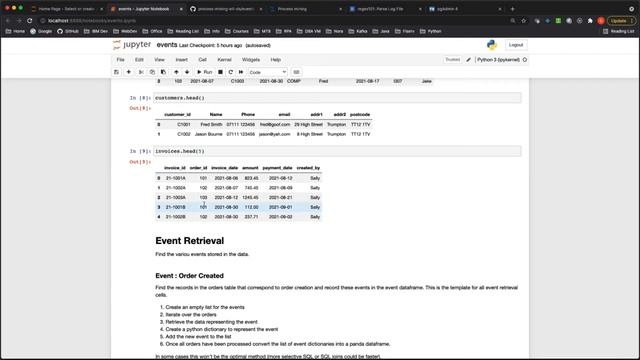The height and width of the screenshot is (360, 640).
Task: Click the Last Checkpoint text
Action: (210, 45)
